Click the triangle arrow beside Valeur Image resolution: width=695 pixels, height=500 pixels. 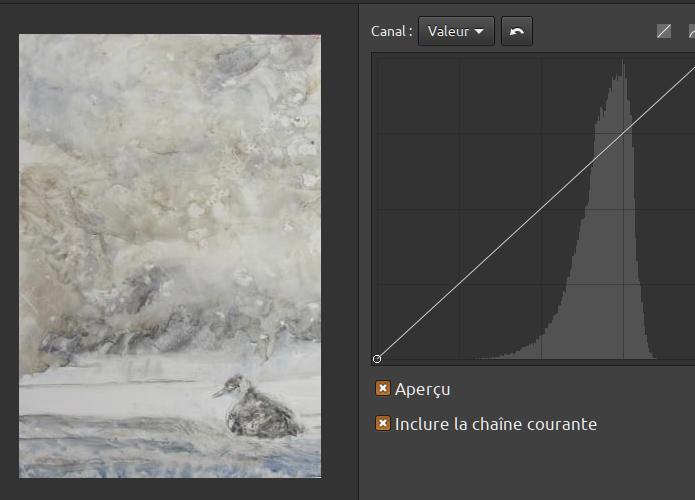[479, 31]
